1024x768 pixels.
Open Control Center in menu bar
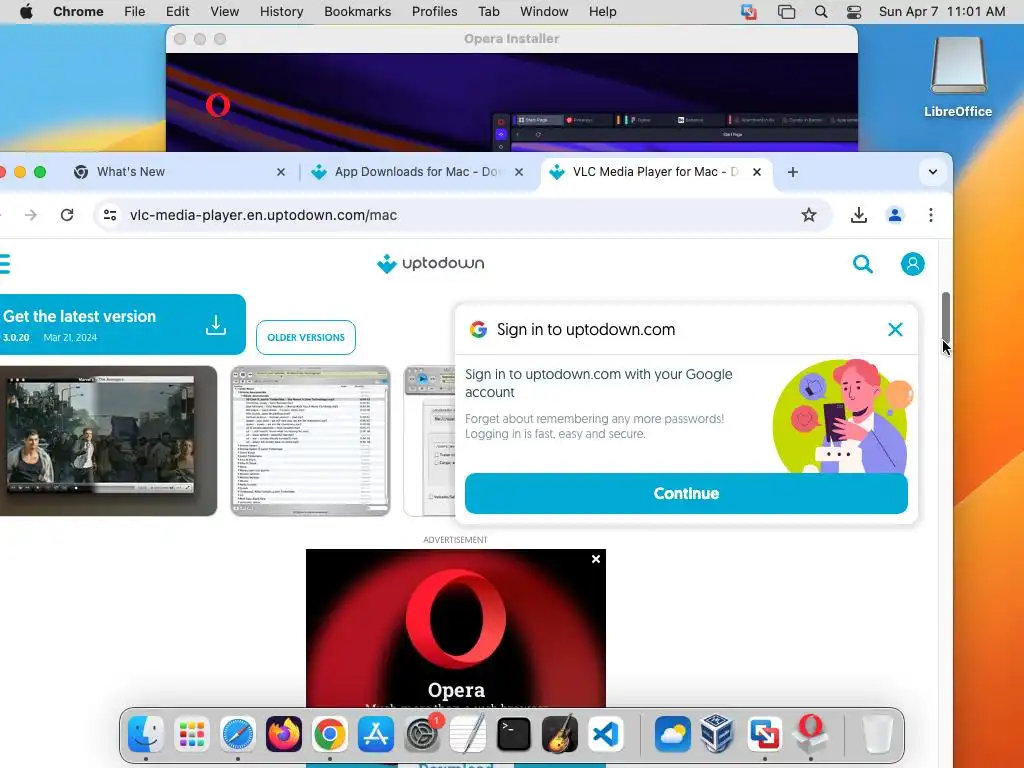(854, 12)
